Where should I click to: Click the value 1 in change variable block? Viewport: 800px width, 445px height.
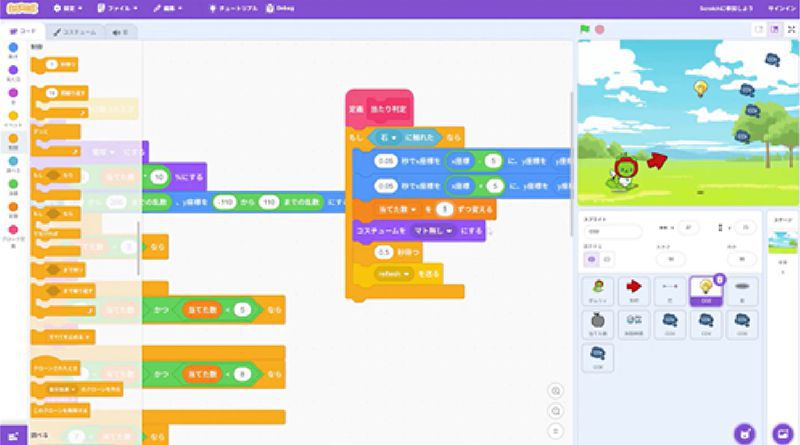444,209
